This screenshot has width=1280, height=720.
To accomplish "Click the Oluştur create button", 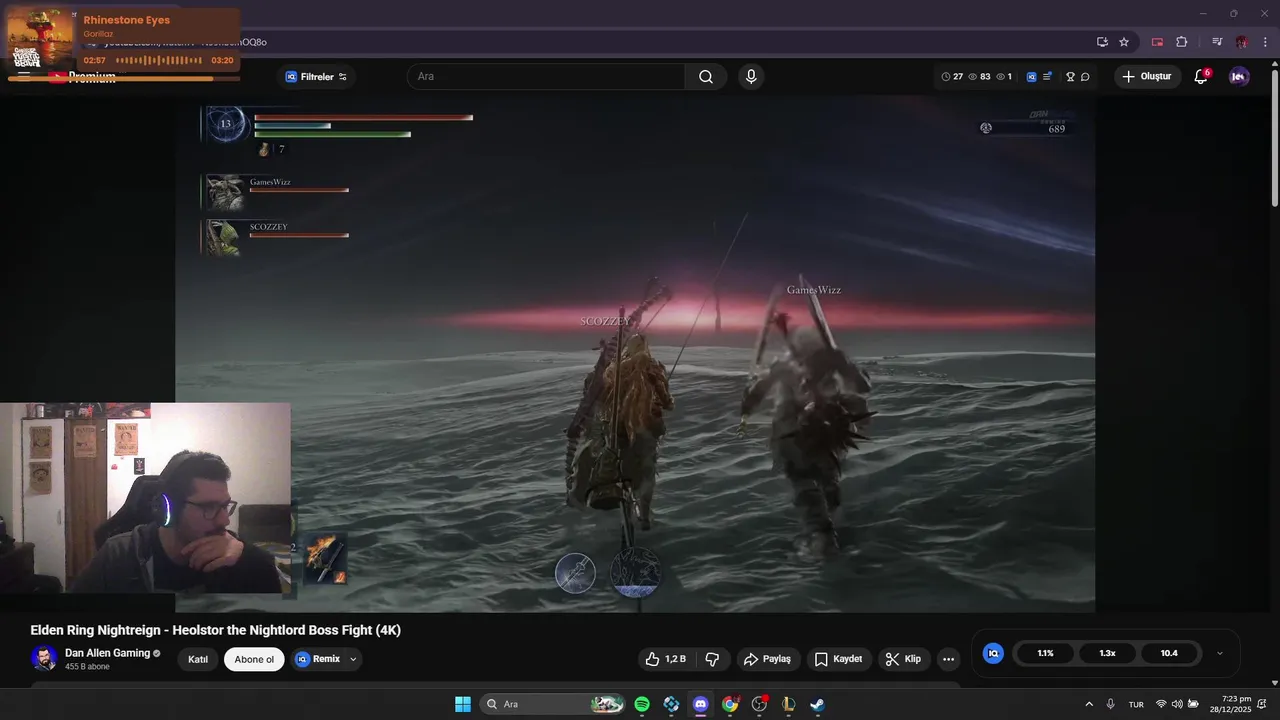I will click(x=1147, y=77).
